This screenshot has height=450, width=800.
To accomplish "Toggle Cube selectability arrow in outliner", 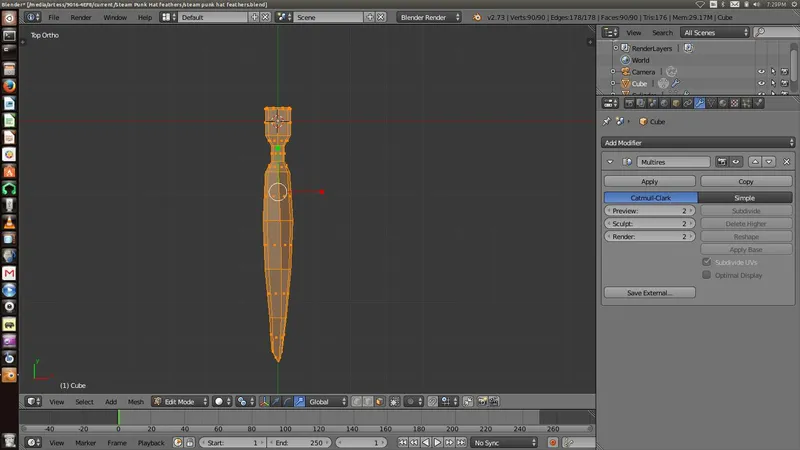I will (773, 84).
